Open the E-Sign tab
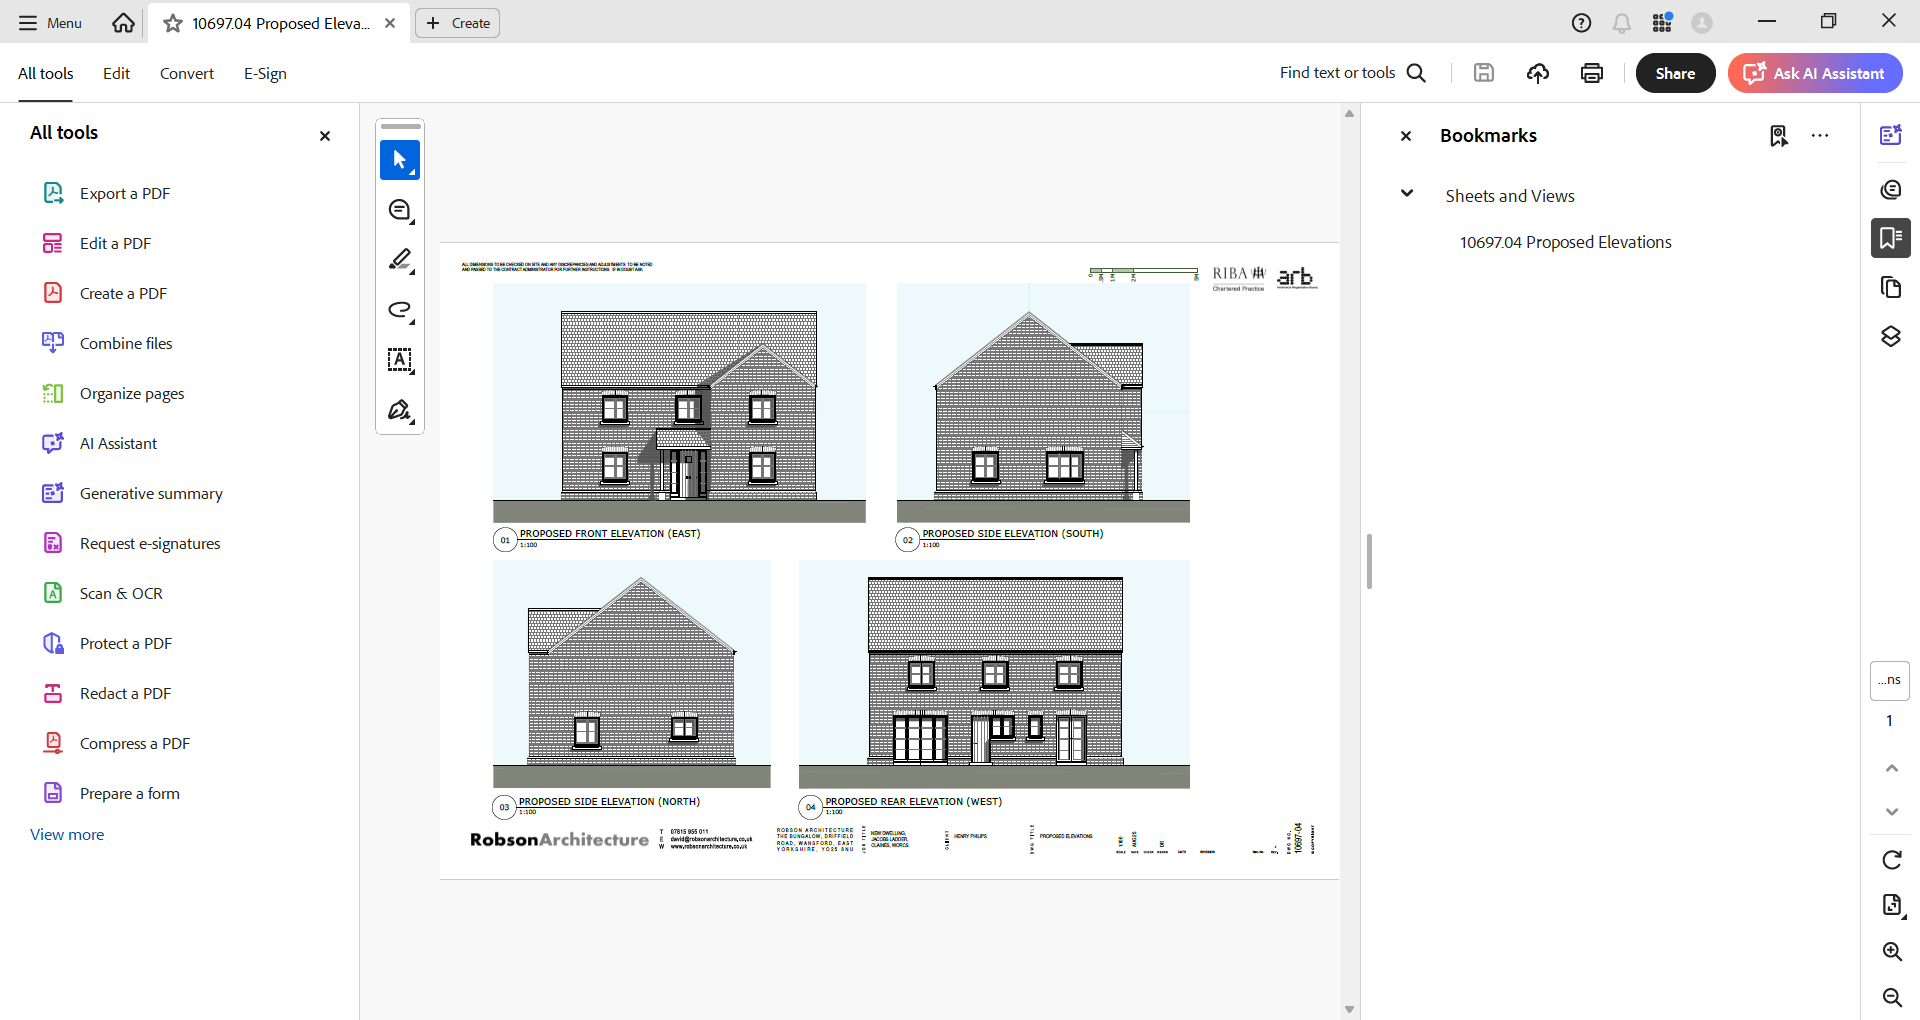 [265, 73]
